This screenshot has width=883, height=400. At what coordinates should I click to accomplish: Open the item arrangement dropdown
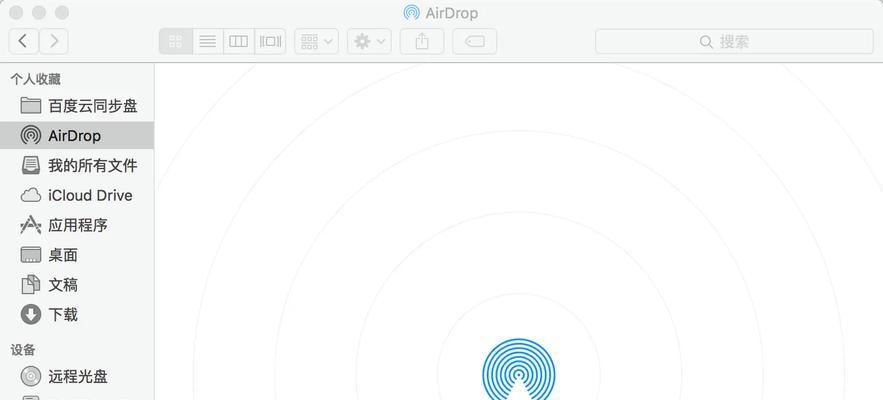pos(316,41)
